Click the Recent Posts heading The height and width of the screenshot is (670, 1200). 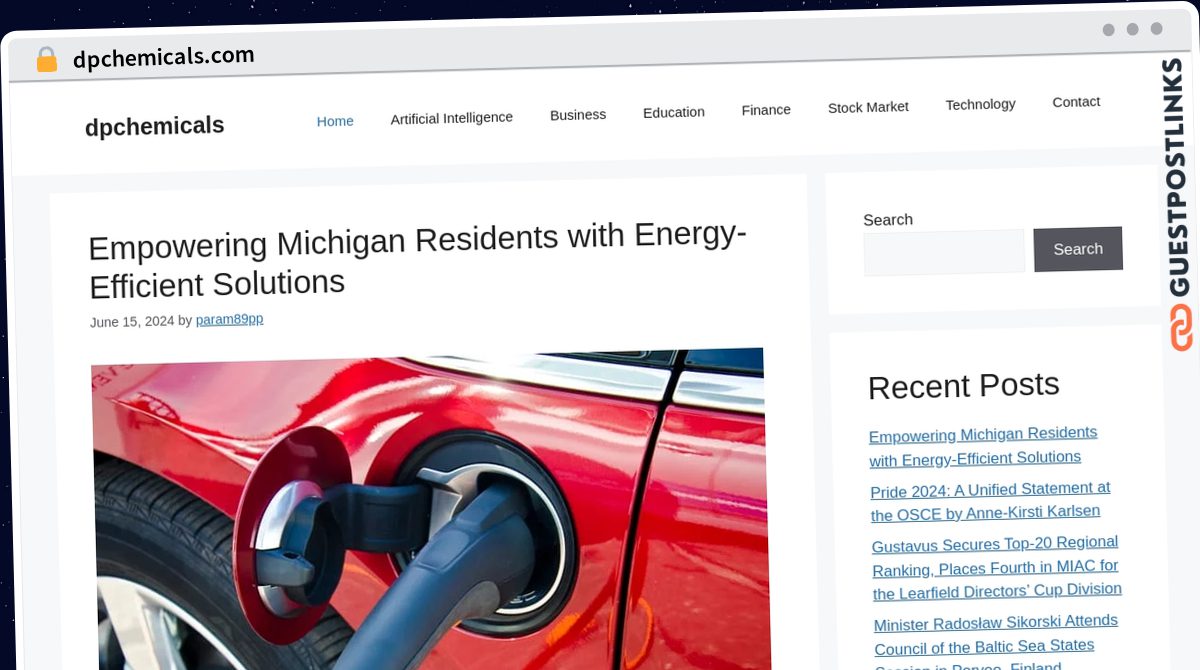(x=964, y=386)
